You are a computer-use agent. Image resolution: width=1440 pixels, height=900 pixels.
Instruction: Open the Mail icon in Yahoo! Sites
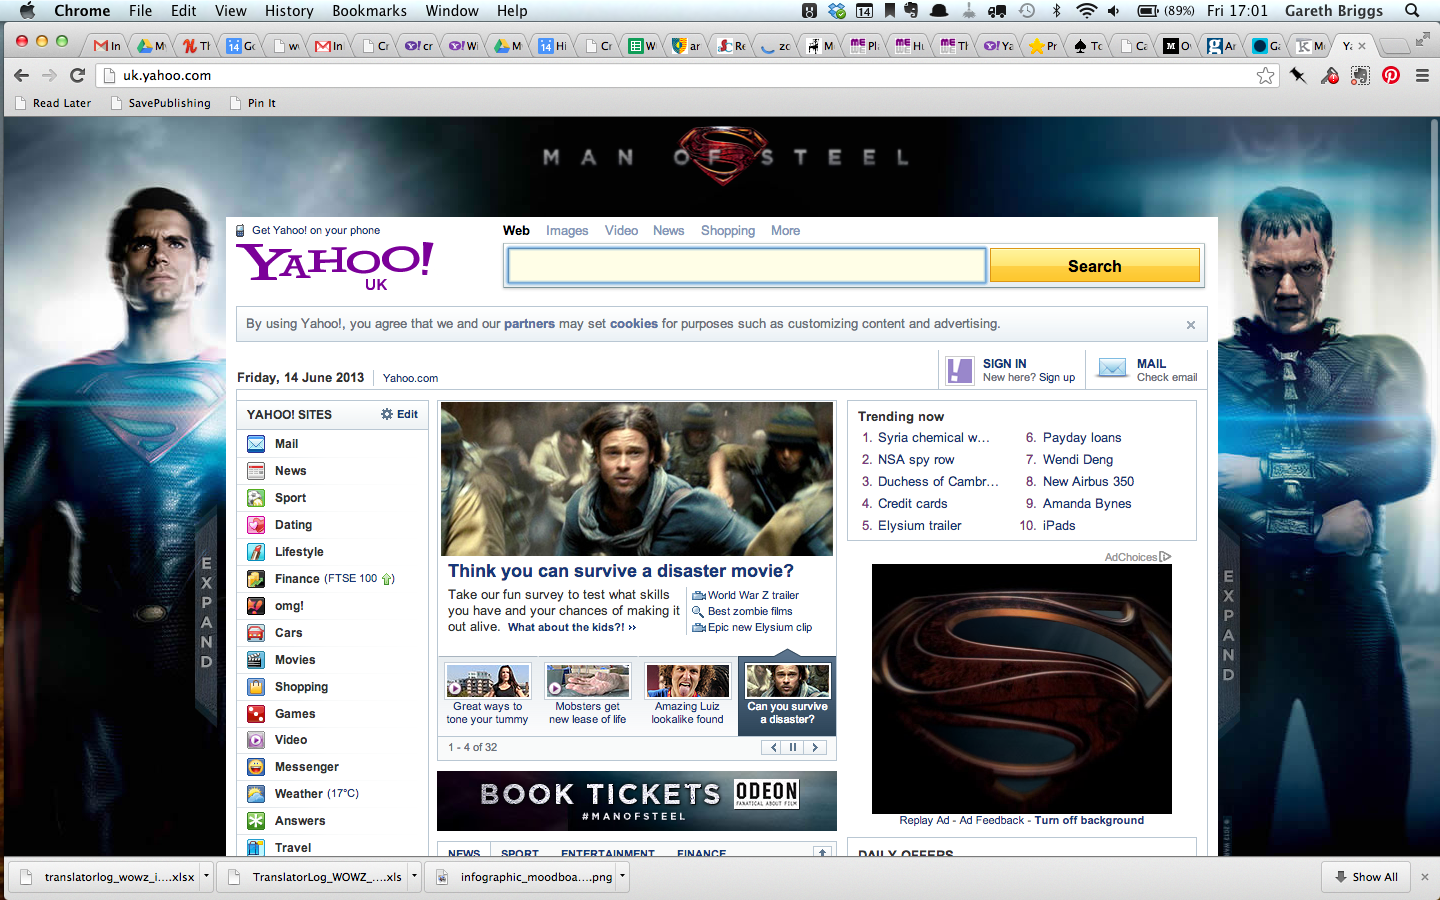256,444
